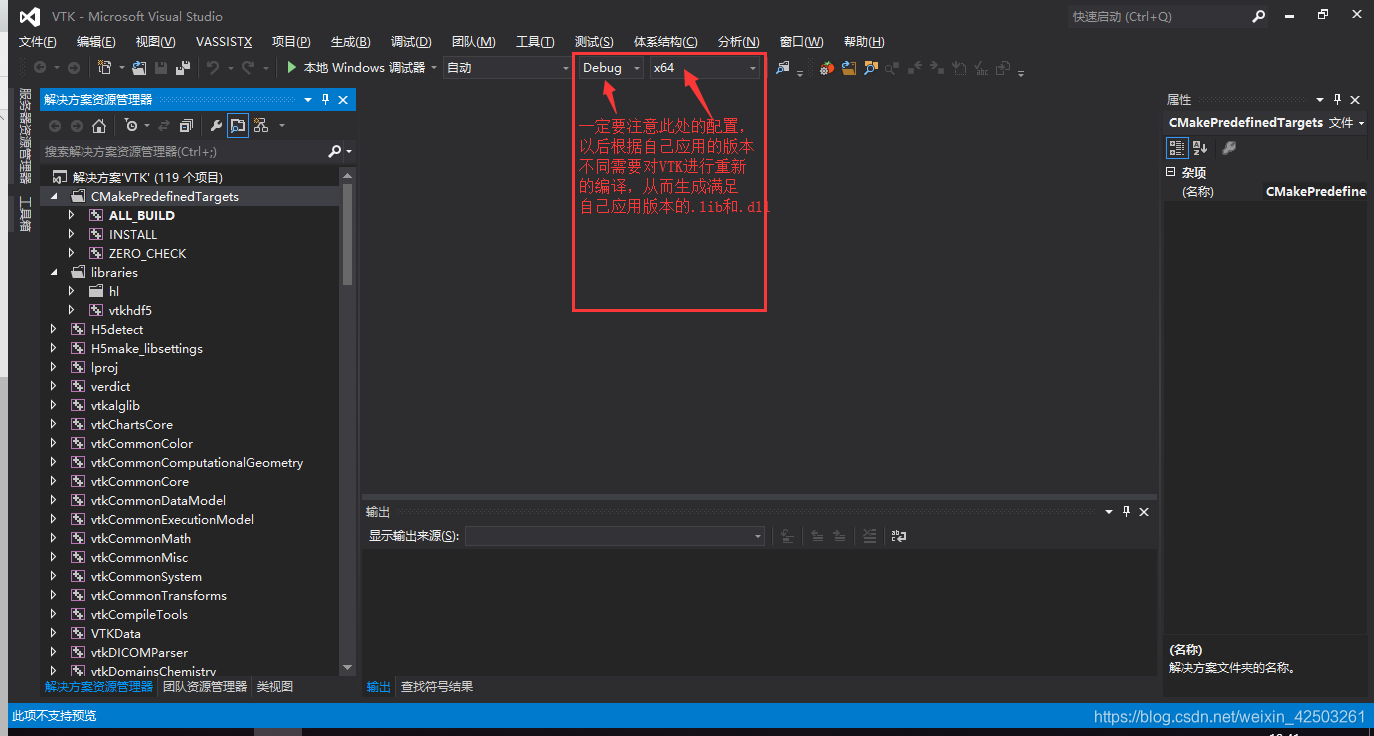Viewport: 1374px width, 736px height.
Task: Open the 调试(D) debug menu
Action: click(x=411, y=42)
